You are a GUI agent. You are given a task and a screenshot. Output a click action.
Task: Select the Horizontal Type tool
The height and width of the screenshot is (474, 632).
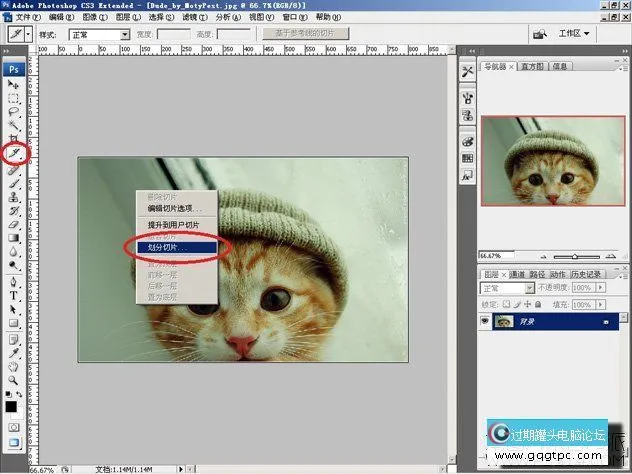coord(14,296)
